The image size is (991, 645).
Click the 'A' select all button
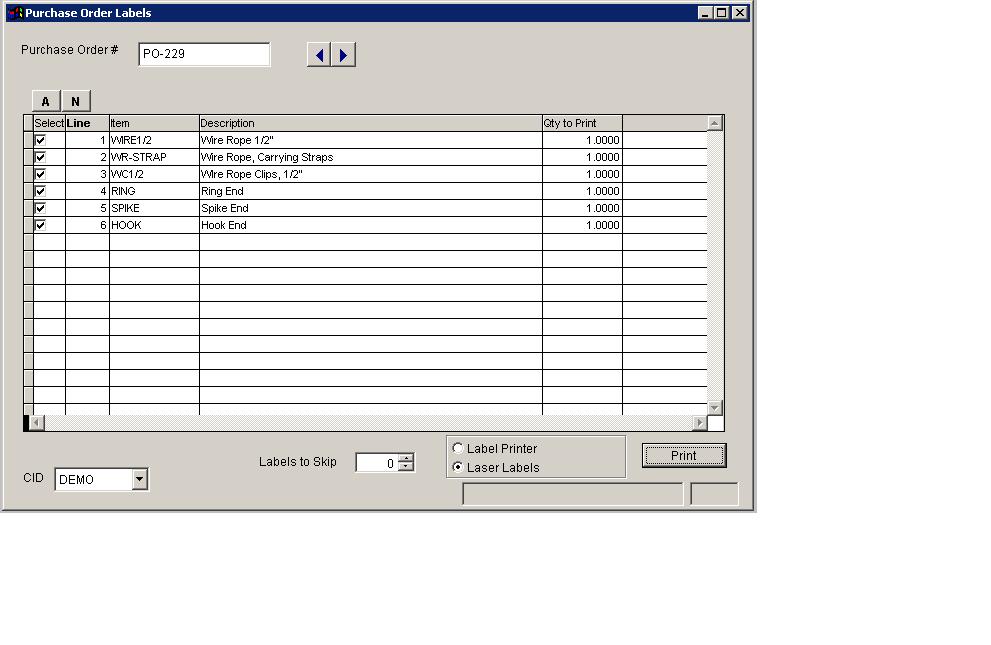click(46, 101)
